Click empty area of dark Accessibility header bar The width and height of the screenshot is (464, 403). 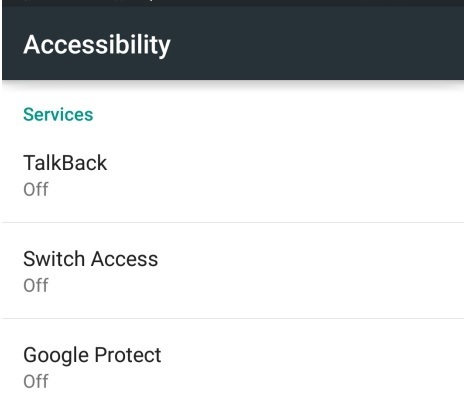point(317,43)
